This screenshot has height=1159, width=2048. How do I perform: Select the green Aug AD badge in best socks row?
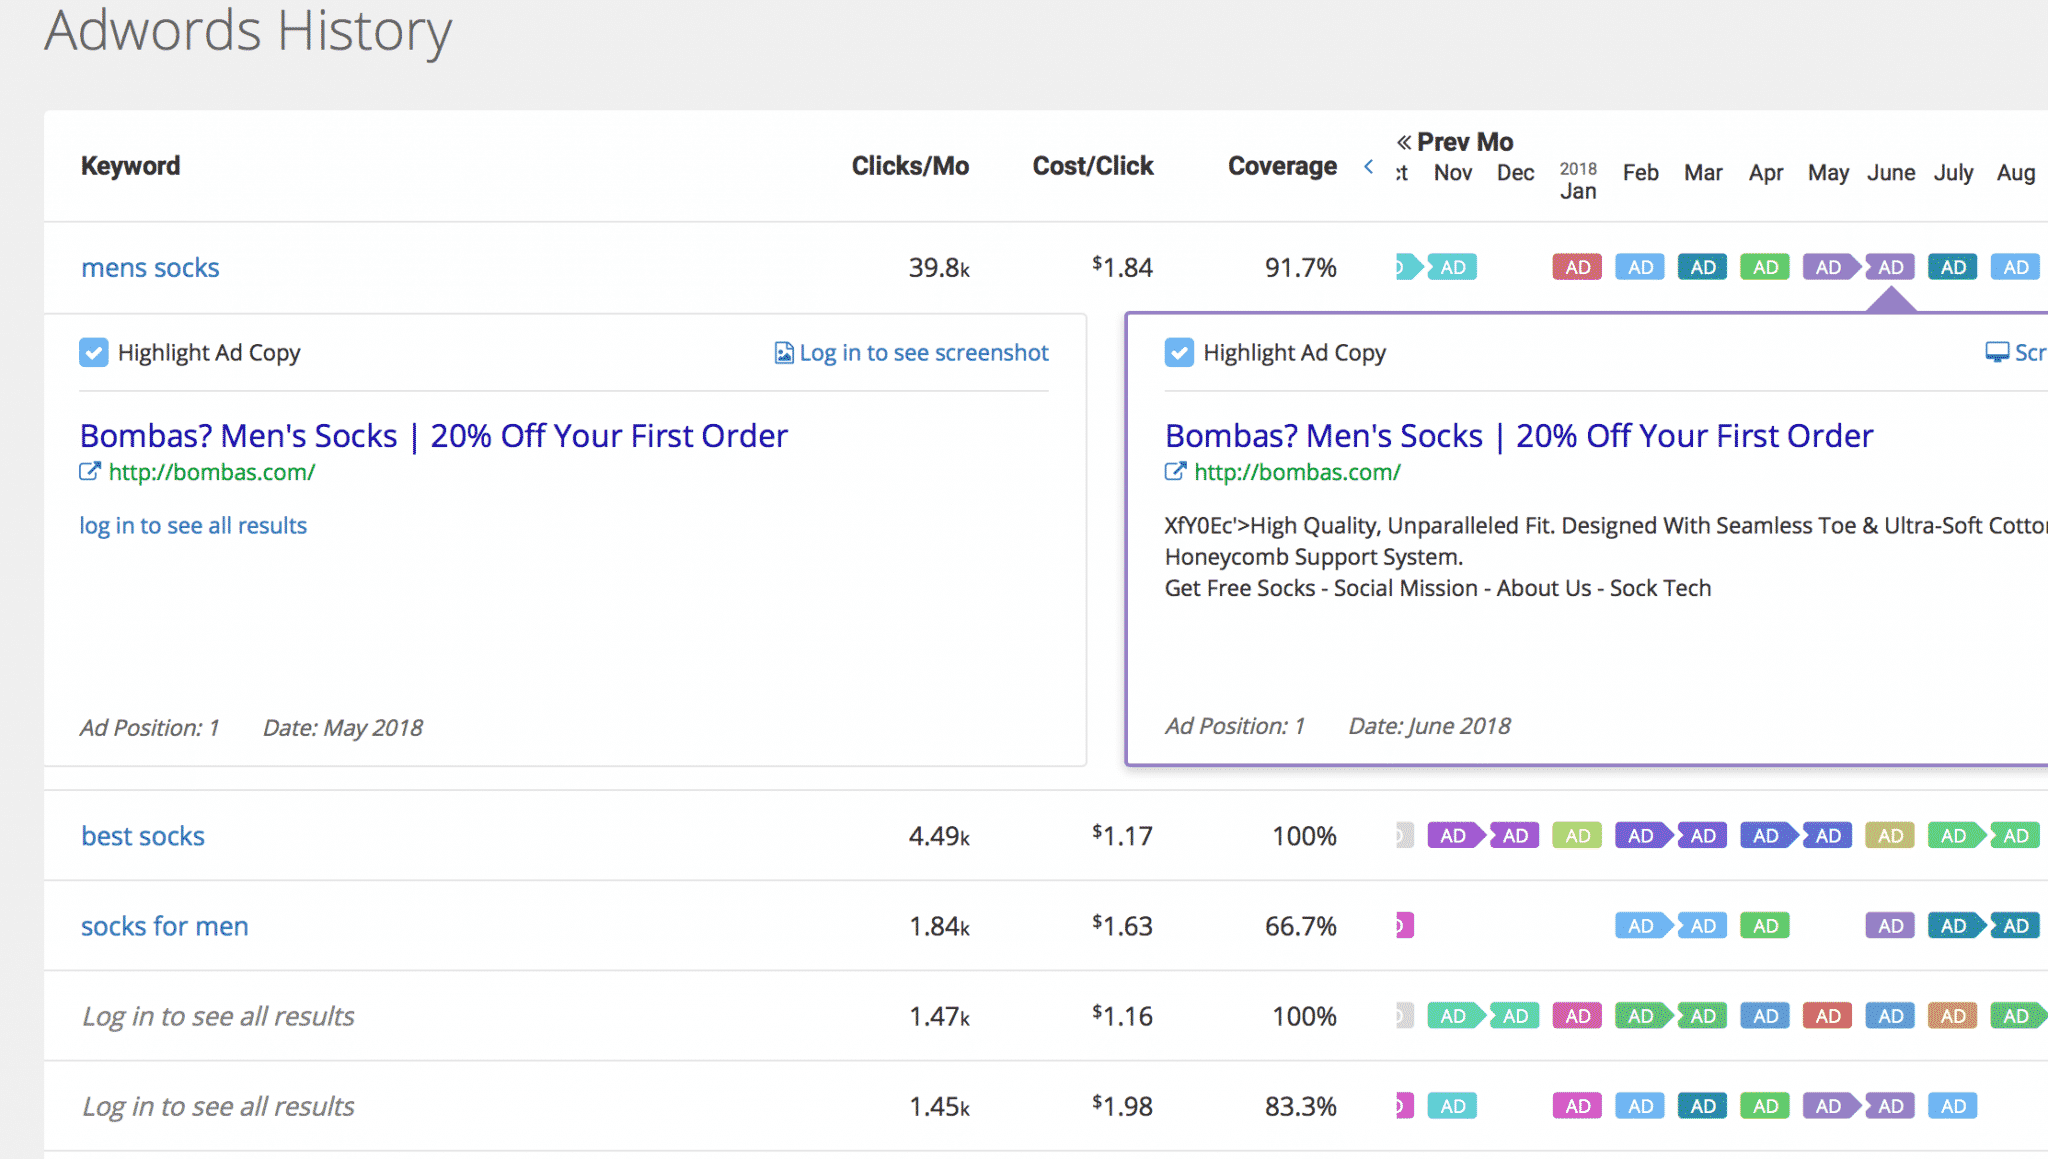(2016, 835)
